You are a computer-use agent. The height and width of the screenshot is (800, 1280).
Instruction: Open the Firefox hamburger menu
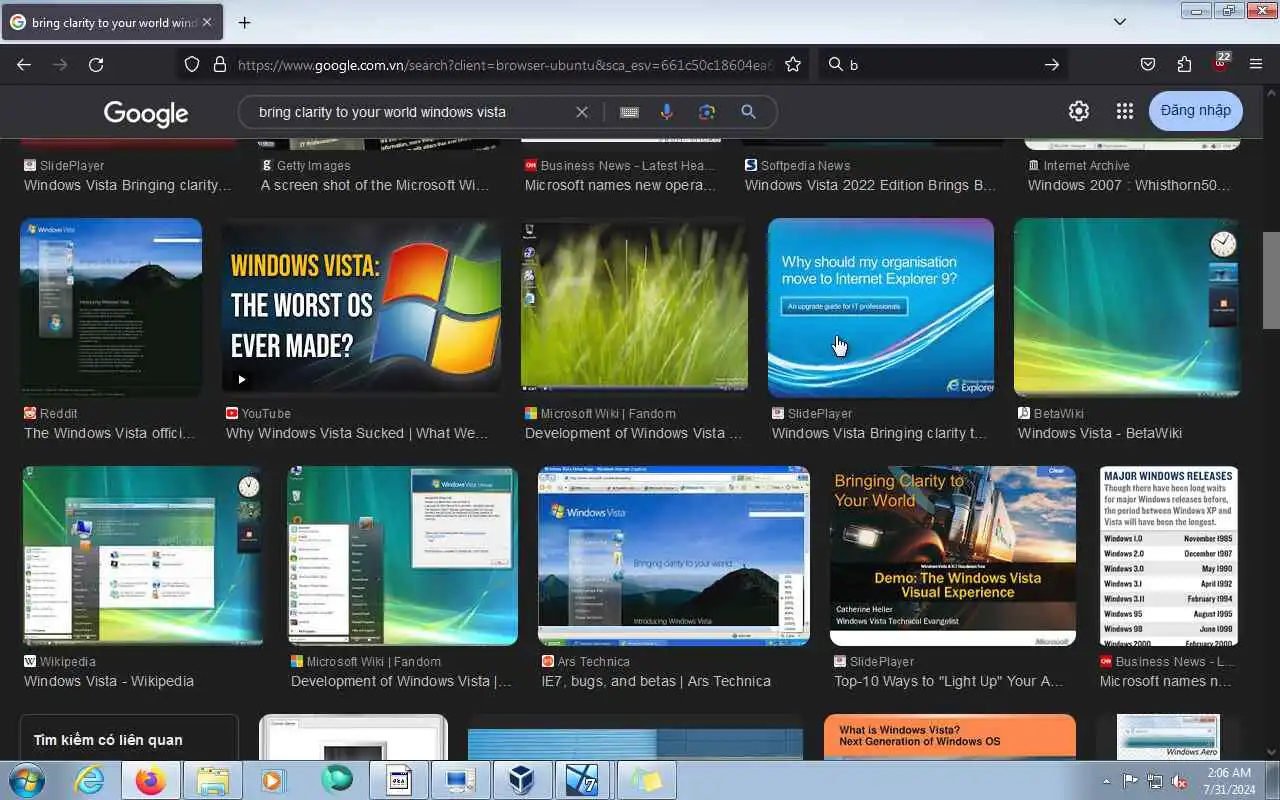tap(1256, 64)
